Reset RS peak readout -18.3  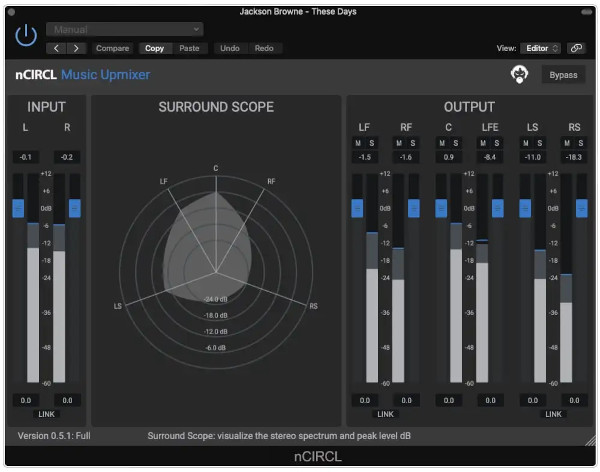574,157
